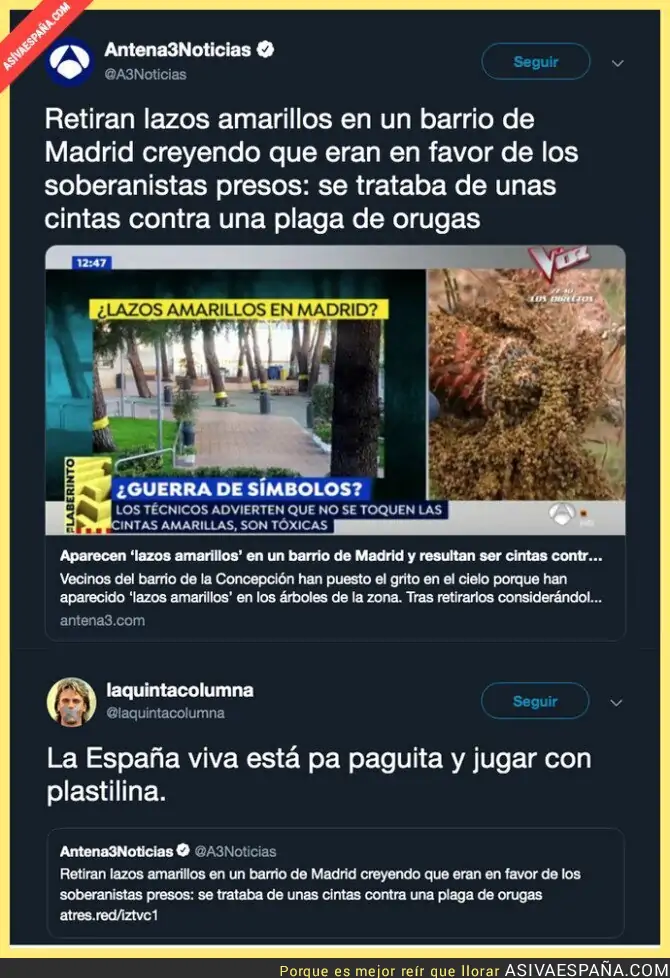Visit ASIVAESPAÑA.COM footer link
Screen dimensions: 670x978
pos(586,970)
